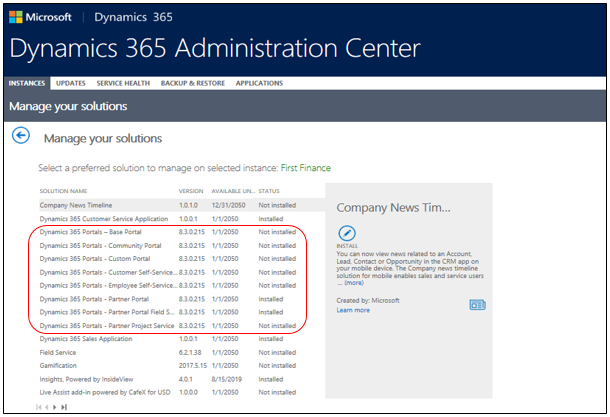
Task: Click the Microsoft logo
Action: pyautogui.click(x=16, y=17)
